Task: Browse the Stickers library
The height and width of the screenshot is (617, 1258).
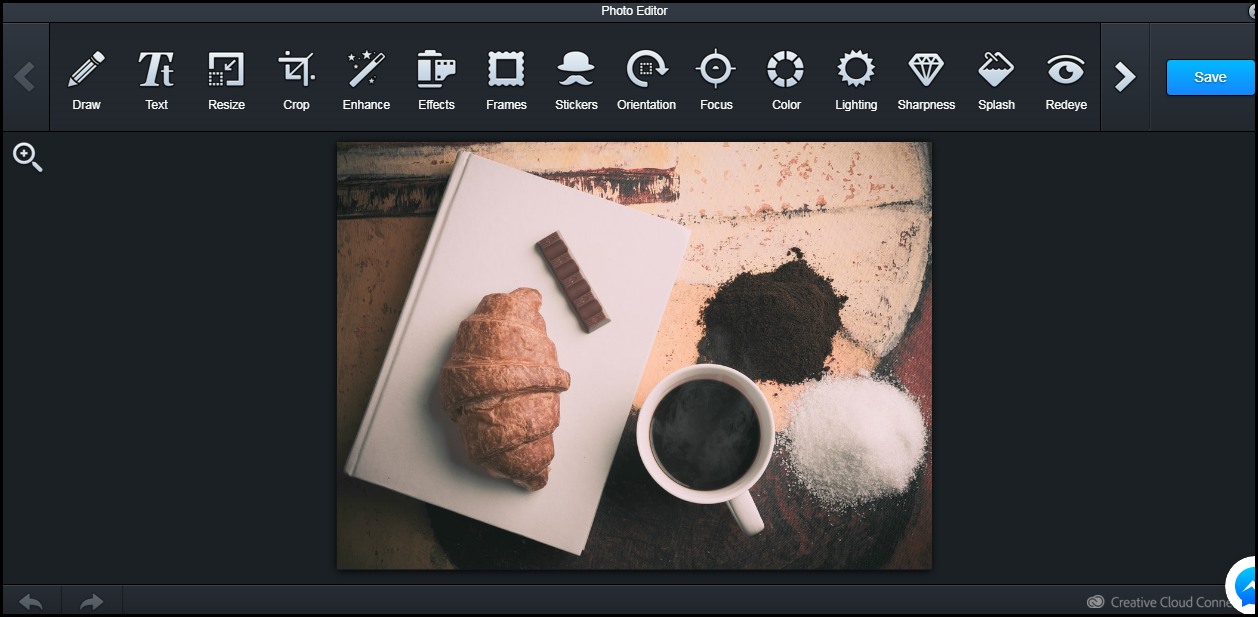Action: (576, 78)
